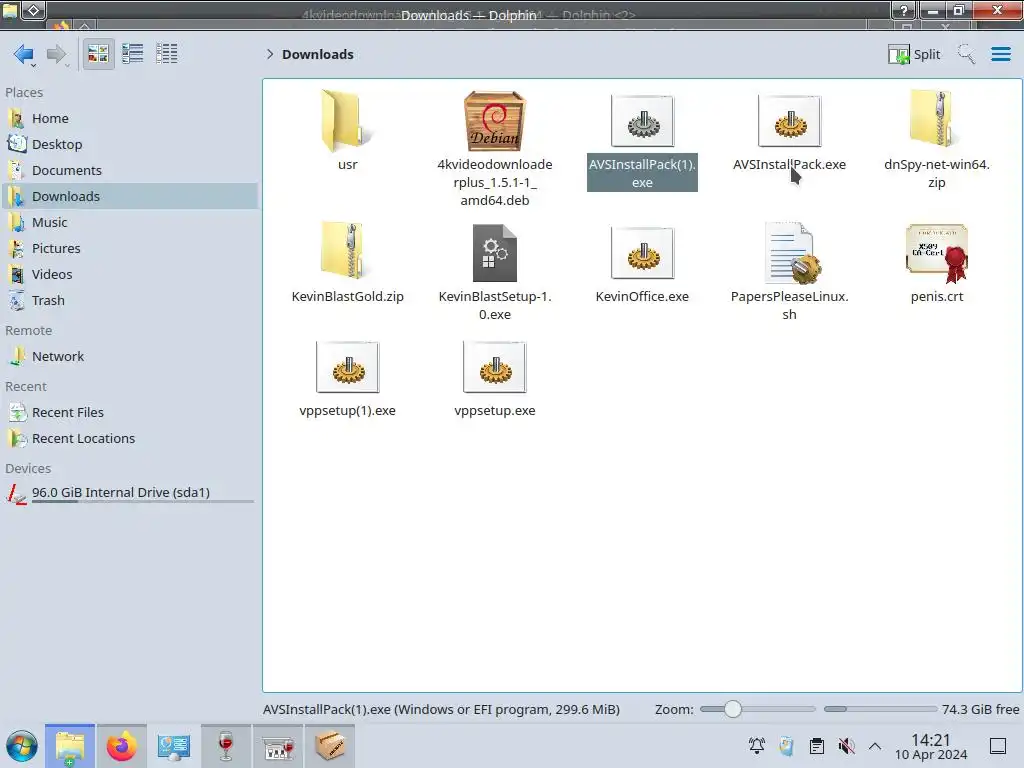Open Pictures in Places

click(x=130, y=249)
